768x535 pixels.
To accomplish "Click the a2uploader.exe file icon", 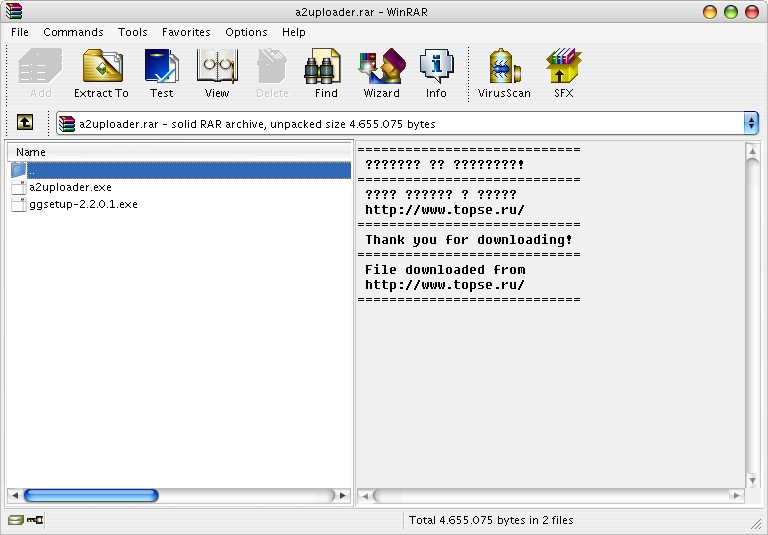I will click(x=19, y=188).
